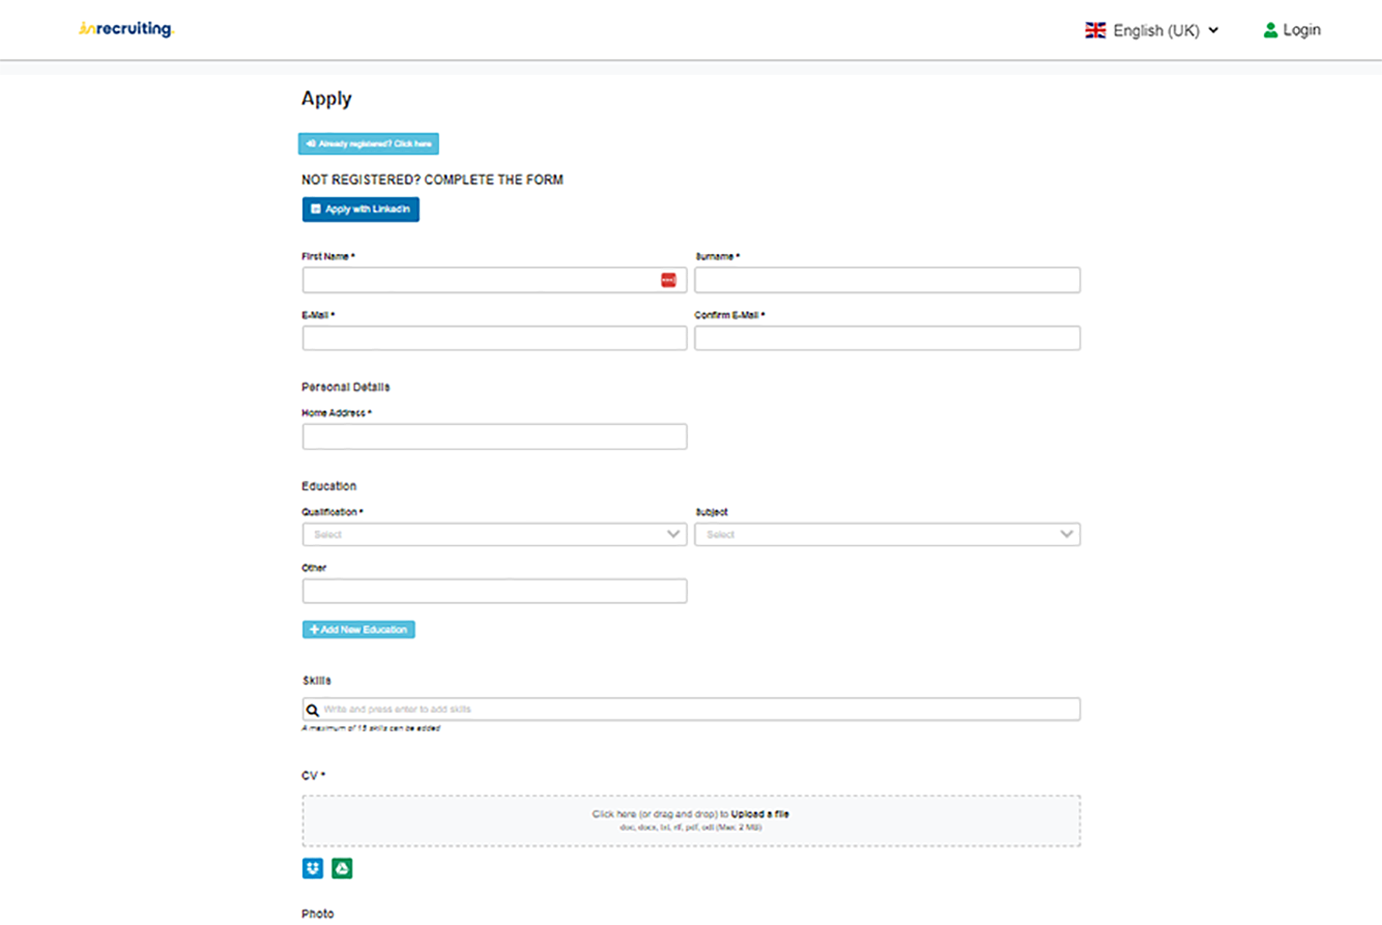Click the Personal Details section label
Screen dimensions: 1382x925
point(346,387)
